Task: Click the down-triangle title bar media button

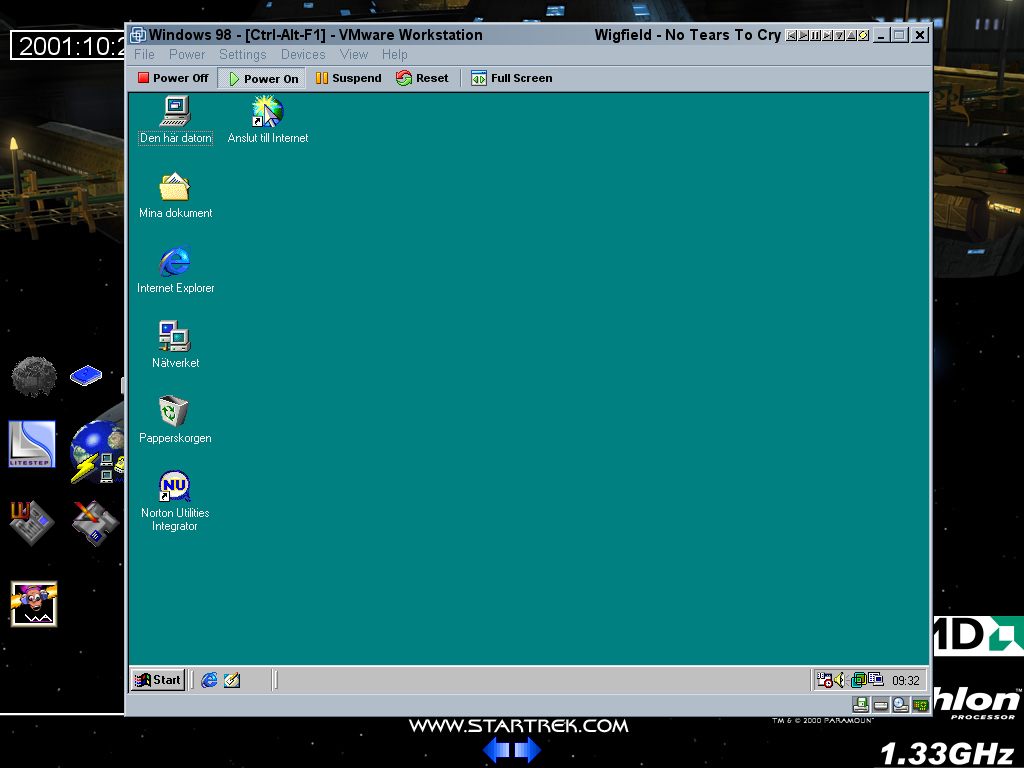Action: coord(839,35)
